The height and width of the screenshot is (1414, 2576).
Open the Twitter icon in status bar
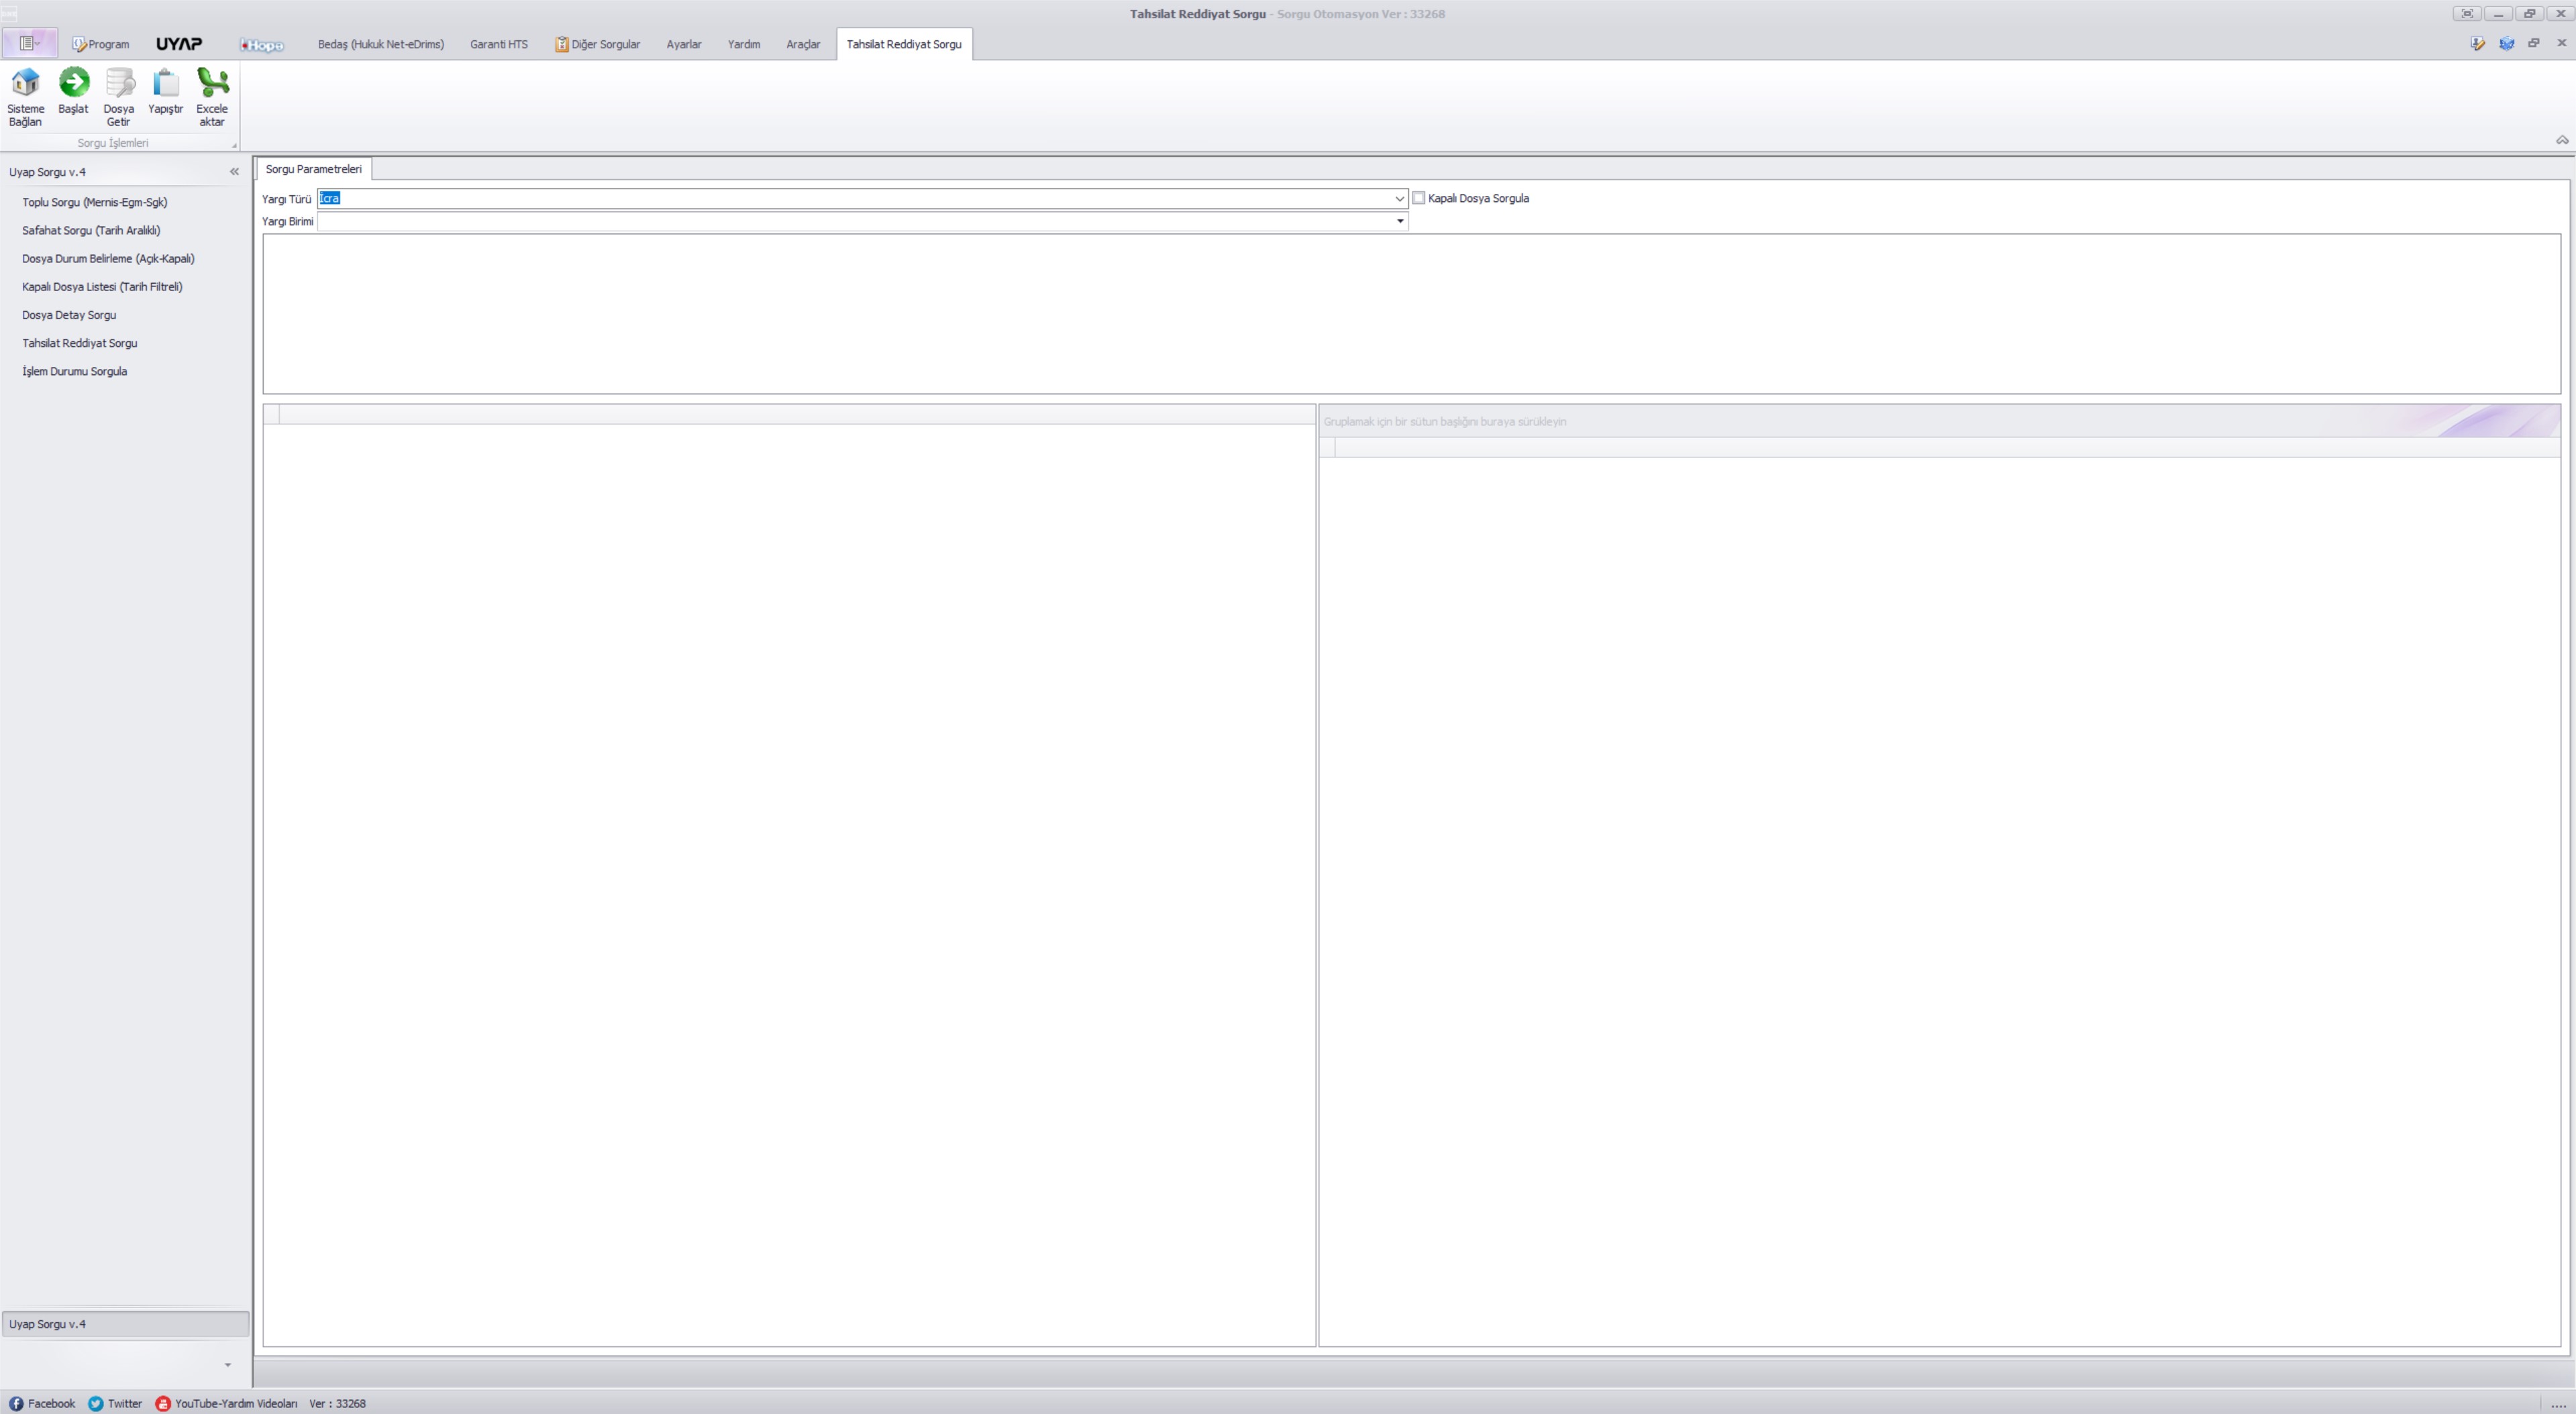96,1403
